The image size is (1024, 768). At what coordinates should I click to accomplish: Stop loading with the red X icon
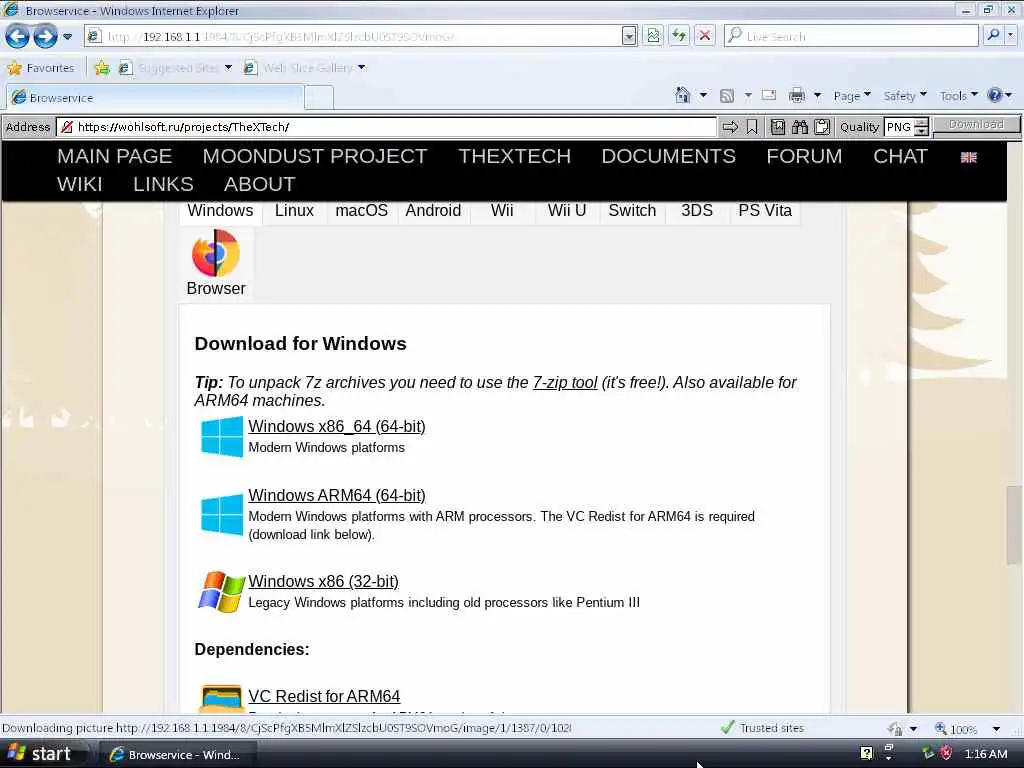pos(705,36)
